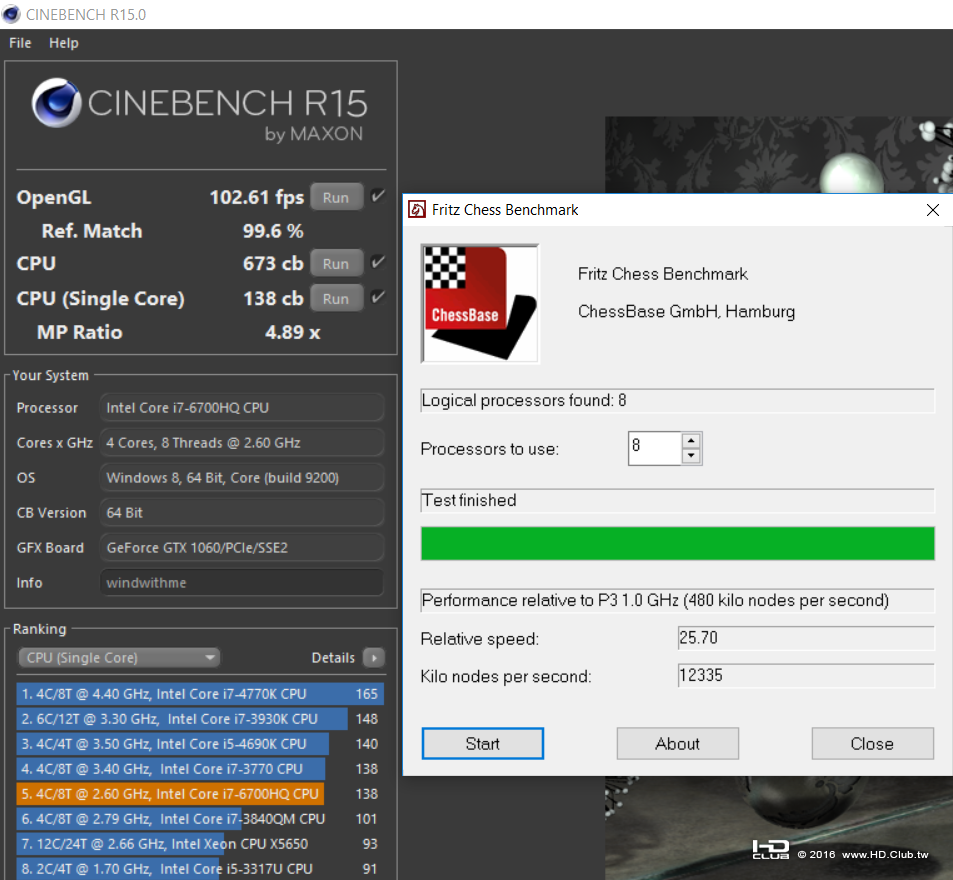
Task: Run the CPU benchmark
Action: [x=336, y=264]
